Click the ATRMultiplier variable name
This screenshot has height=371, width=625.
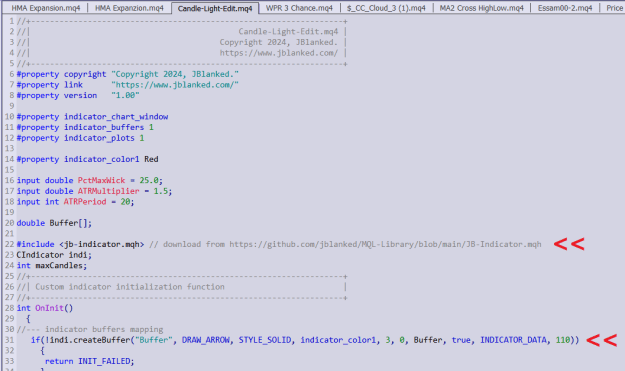(108, 191)
